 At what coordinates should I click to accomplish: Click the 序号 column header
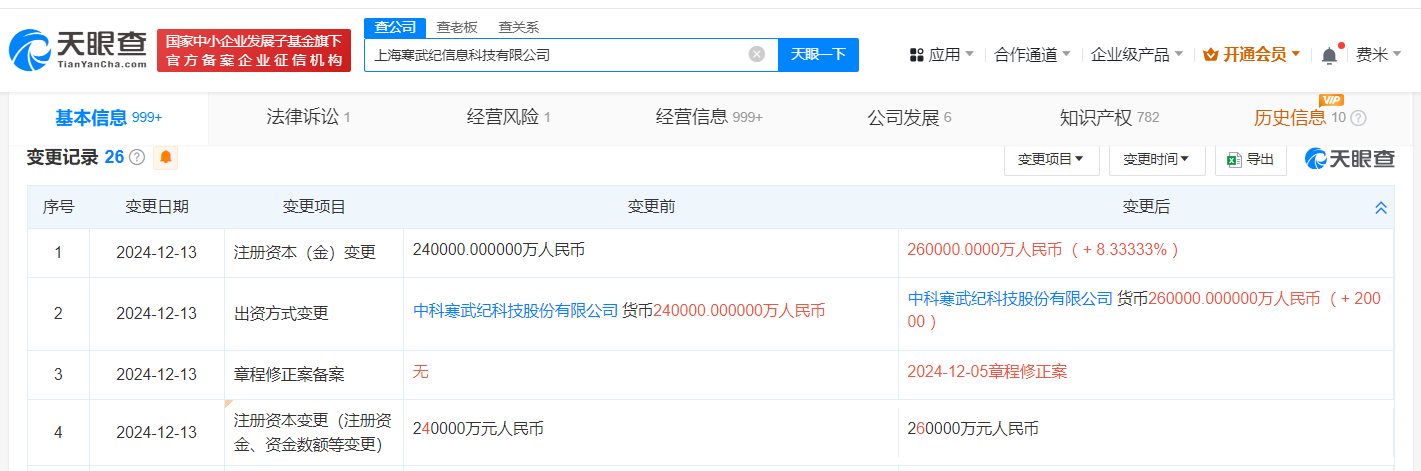[x=58, y=207]
